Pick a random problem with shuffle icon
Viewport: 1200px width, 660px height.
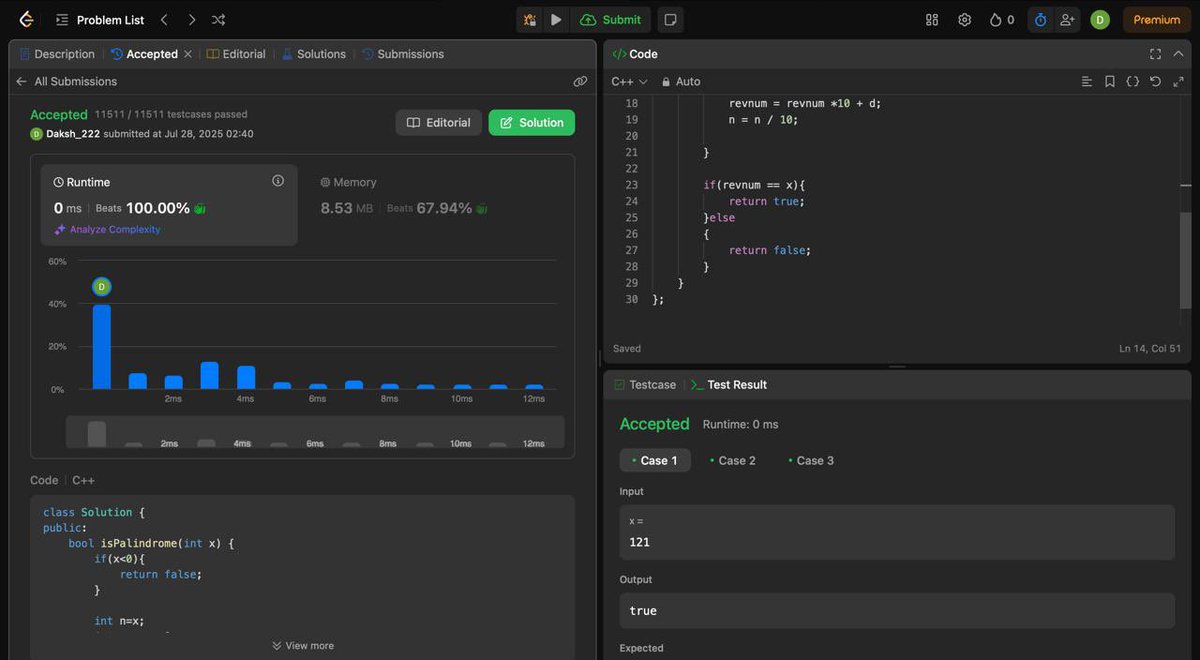tap(219, 20)
